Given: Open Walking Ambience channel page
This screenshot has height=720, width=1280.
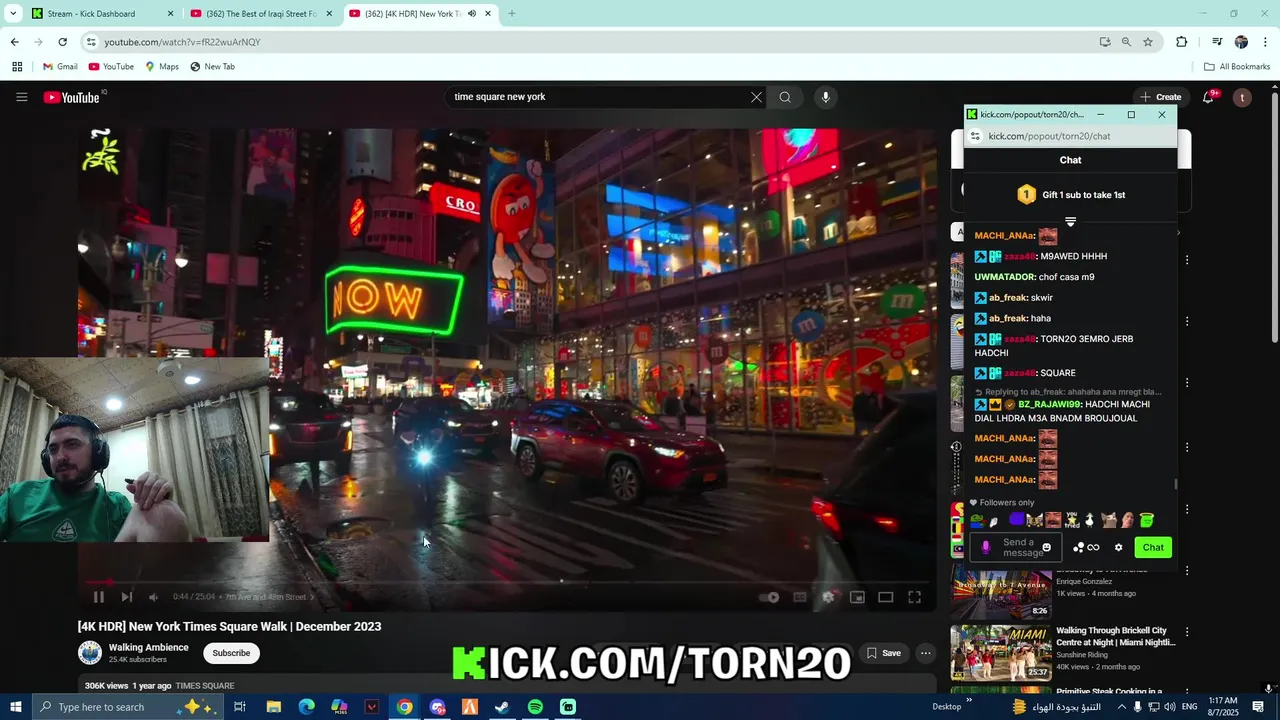Looking at the screenshot, I should [148, 647].
